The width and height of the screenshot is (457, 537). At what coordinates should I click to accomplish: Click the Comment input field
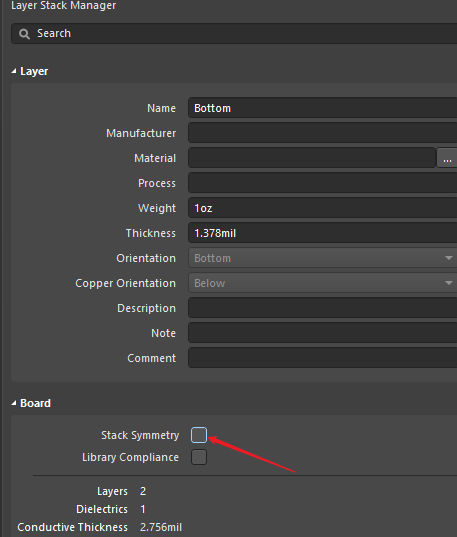point(322,358)
